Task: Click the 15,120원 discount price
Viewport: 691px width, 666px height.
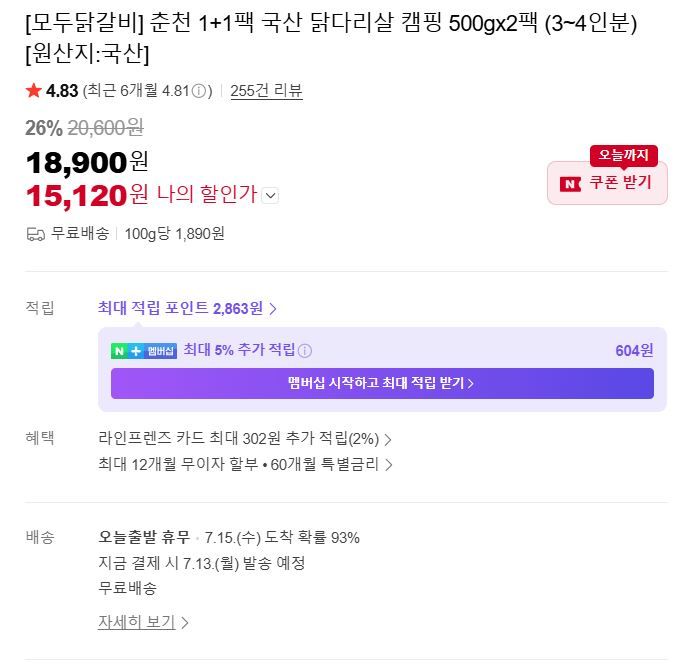Action: (87, 195)
